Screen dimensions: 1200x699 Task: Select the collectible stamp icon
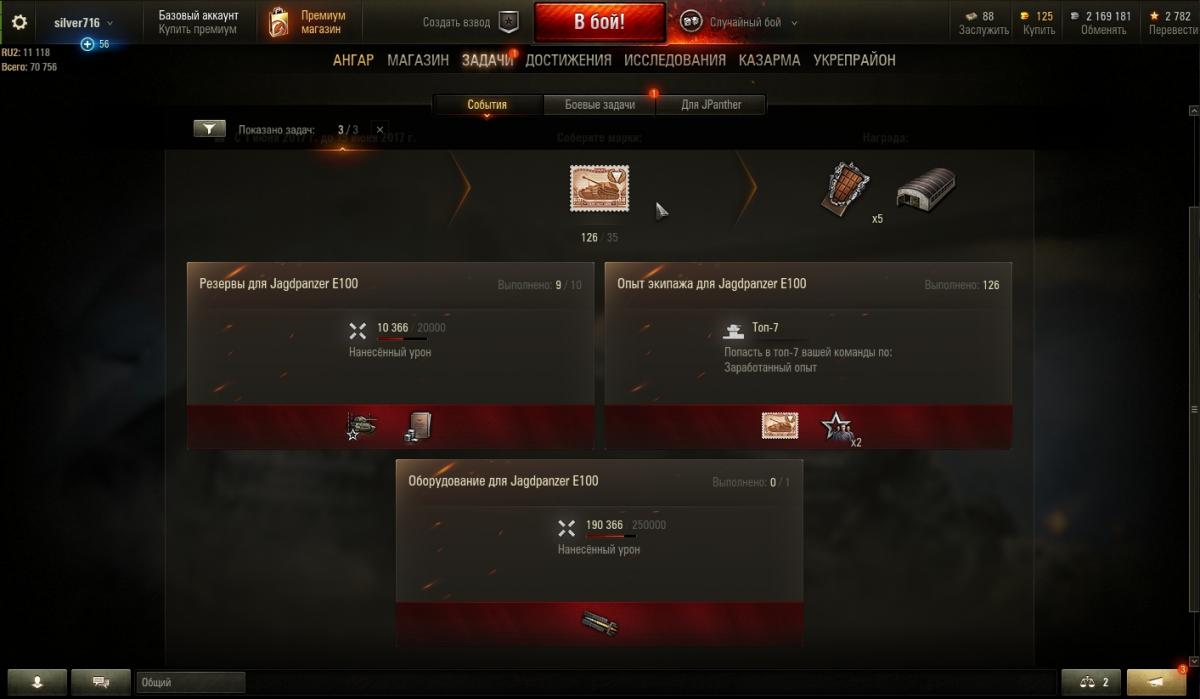point(599,188)
